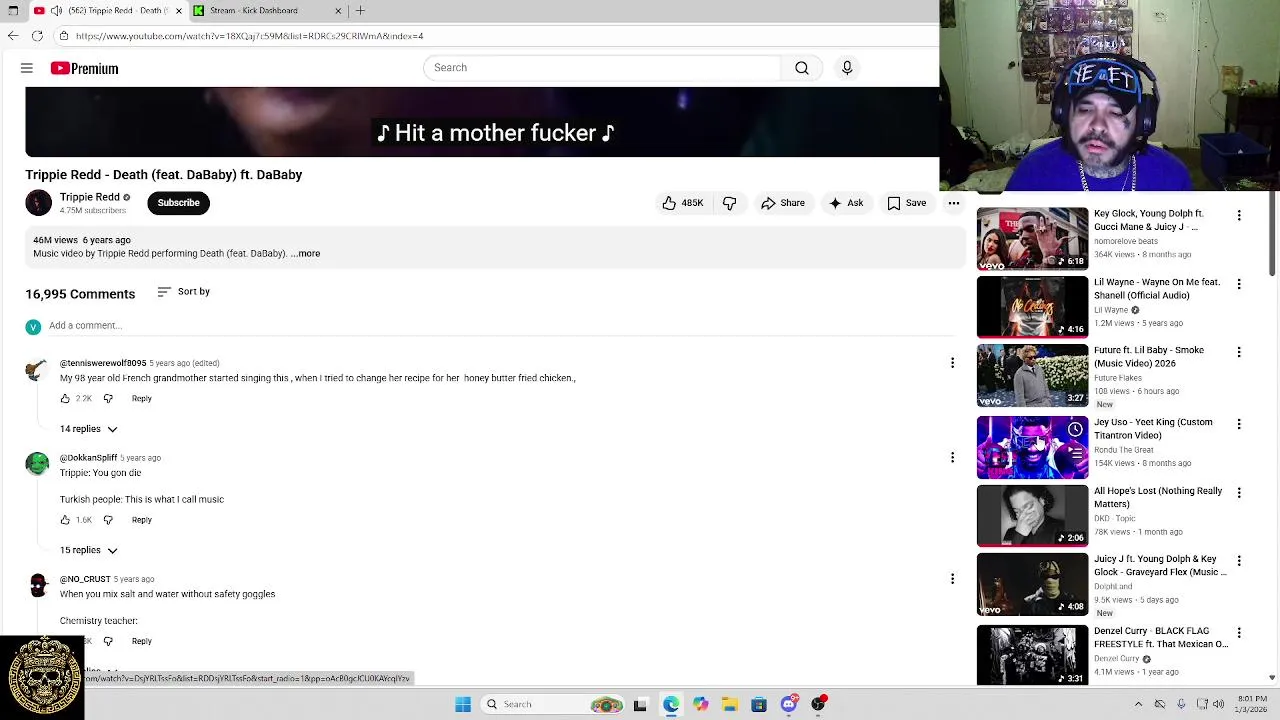Click the browser address bar URL

[x=249, y=36]
